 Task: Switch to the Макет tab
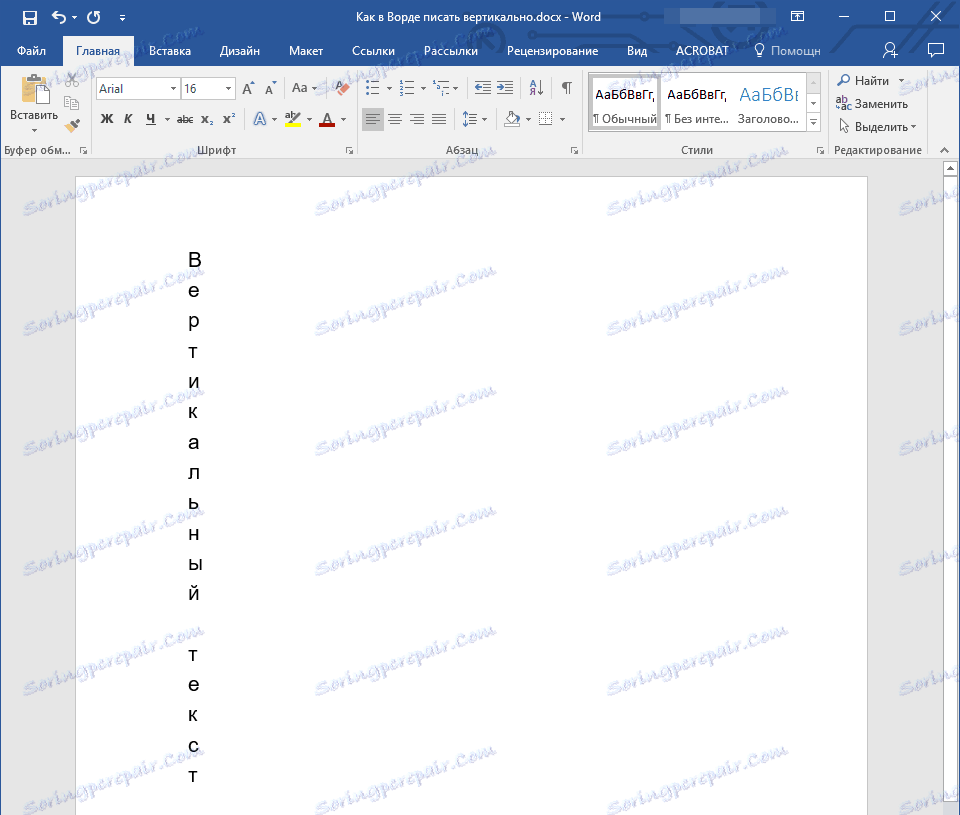[x=306, y=51]
